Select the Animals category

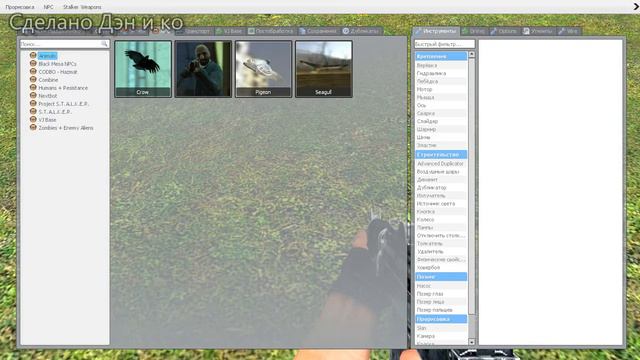(48, 56)
